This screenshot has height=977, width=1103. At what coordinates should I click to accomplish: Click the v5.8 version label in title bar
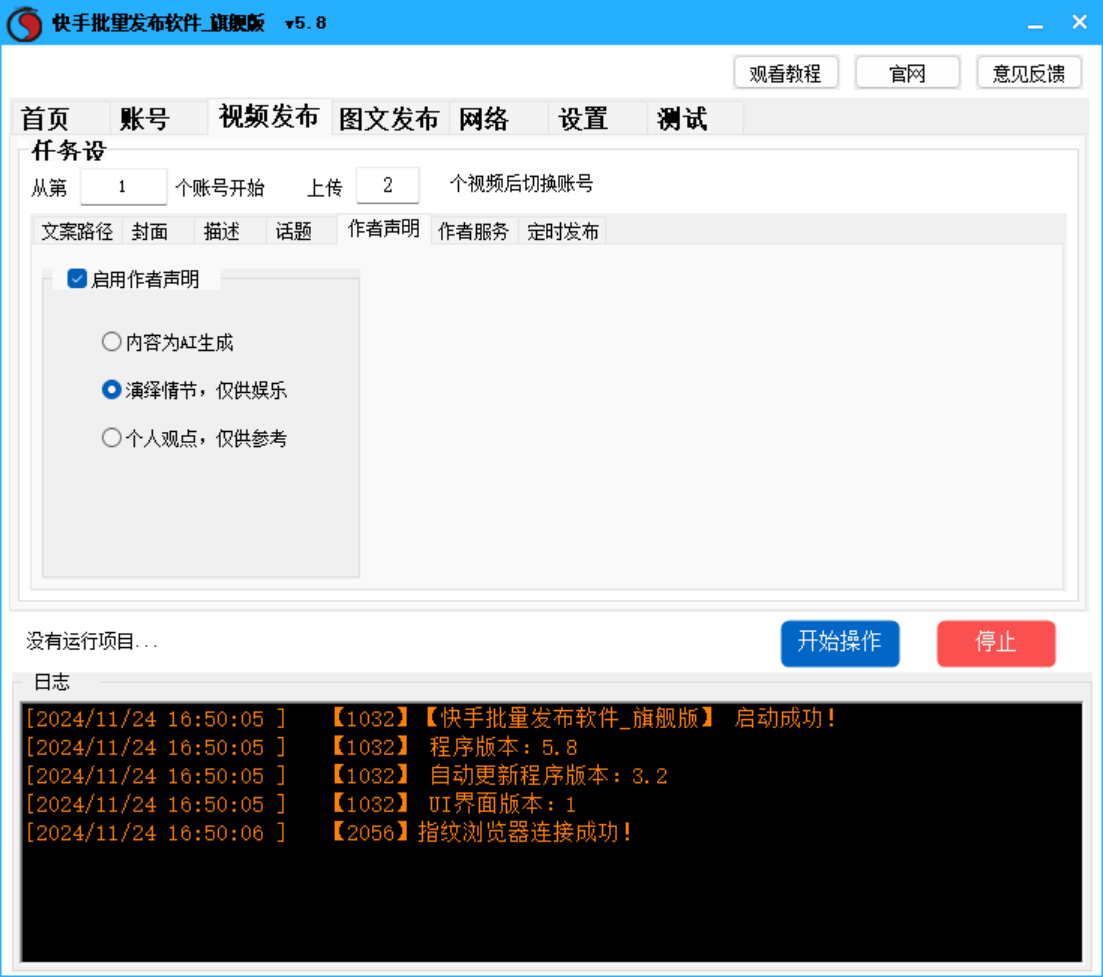(x=305, y=23)
